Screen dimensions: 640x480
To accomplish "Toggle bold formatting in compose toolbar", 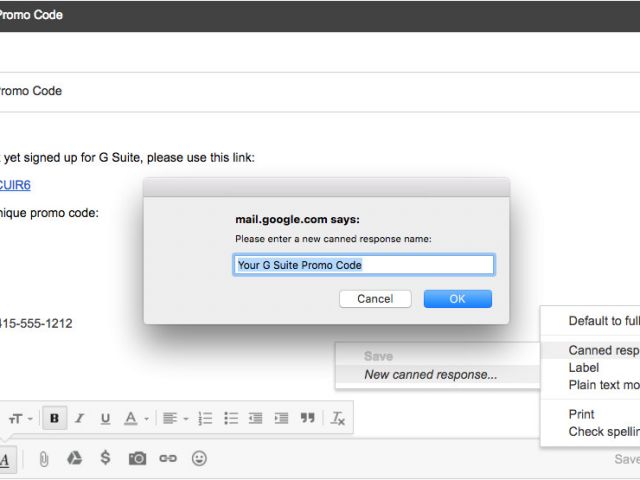I will (54, 418).
